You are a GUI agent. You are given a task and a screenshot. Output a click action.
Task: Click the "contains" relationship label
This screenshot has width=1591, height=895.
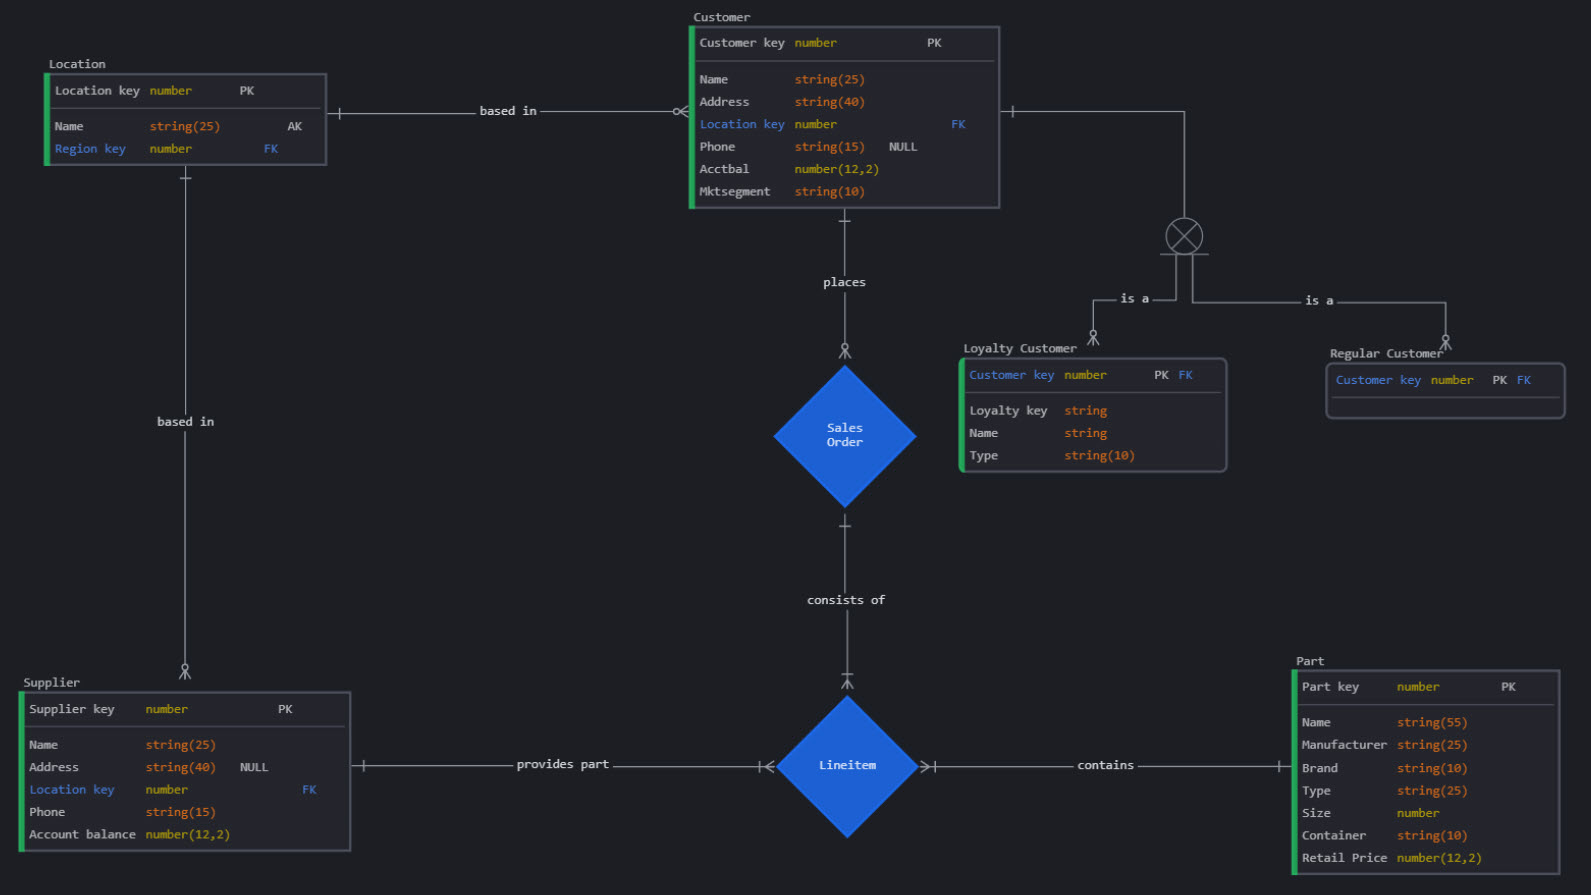1105,766
